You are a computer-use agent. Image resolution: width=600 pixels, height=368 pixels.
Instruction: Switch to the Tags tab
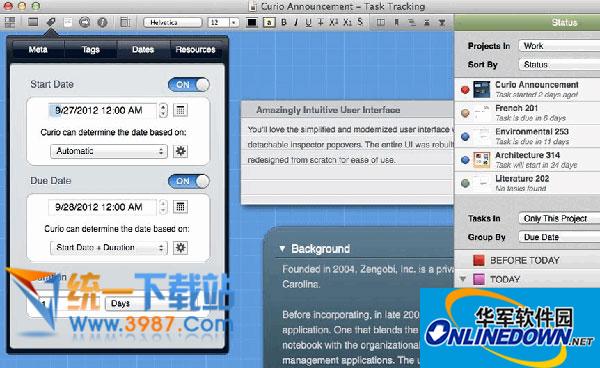point(91,50)
